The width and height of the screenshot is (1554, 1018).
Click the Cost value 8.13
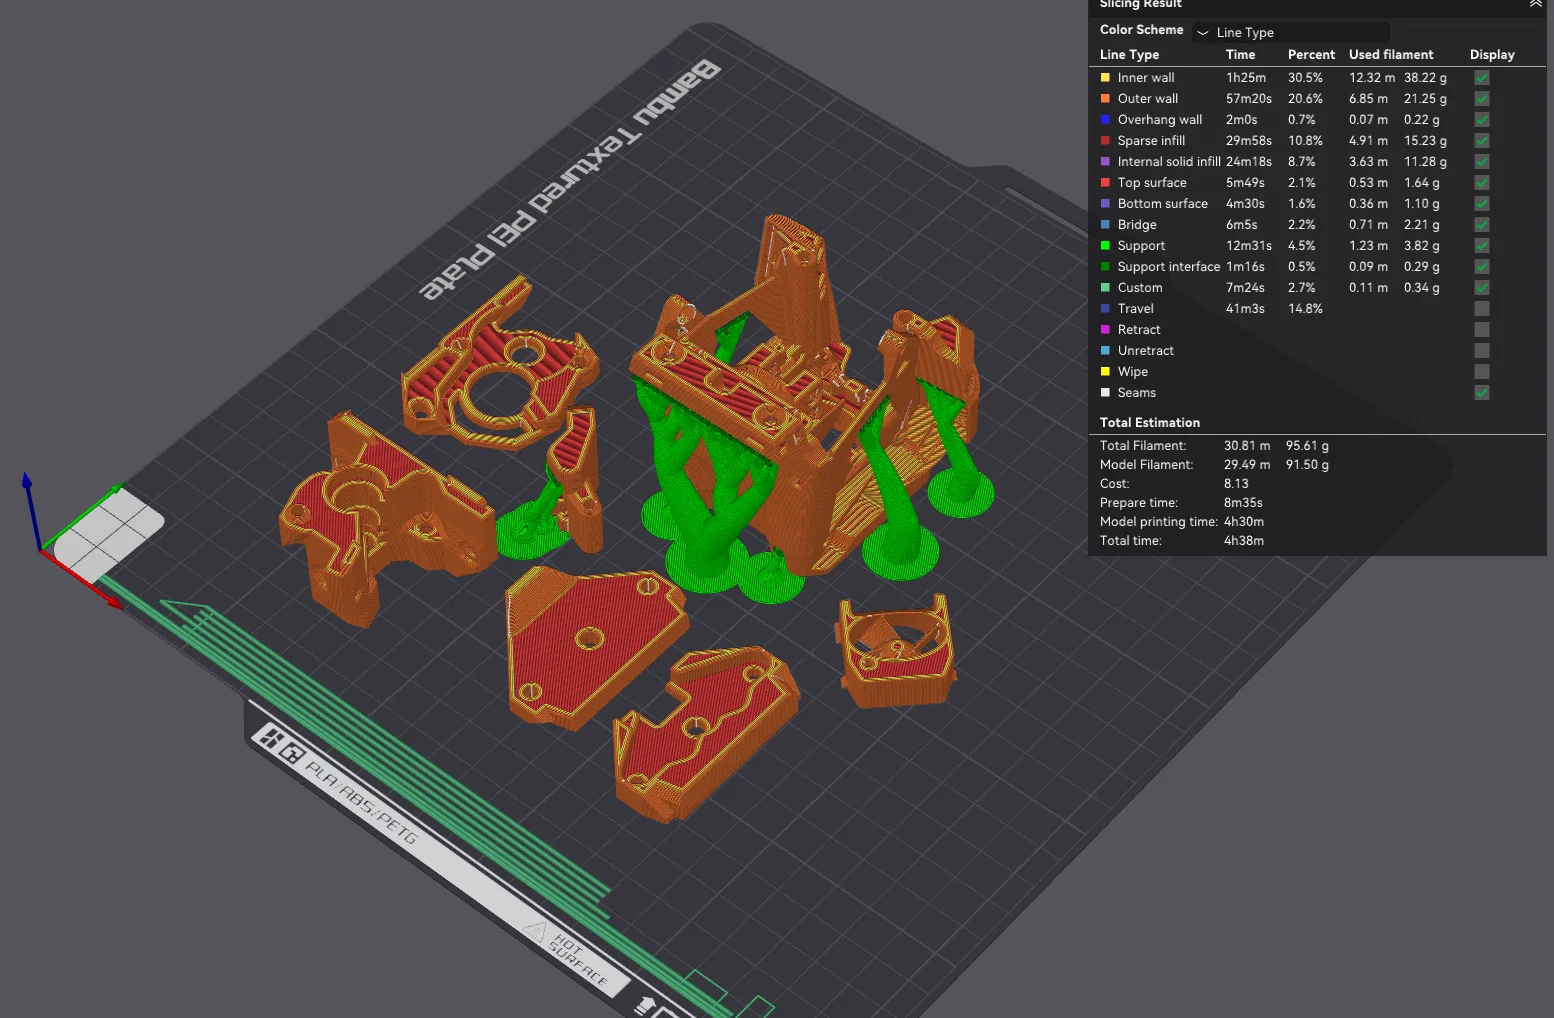click(x=1236, y=483)
